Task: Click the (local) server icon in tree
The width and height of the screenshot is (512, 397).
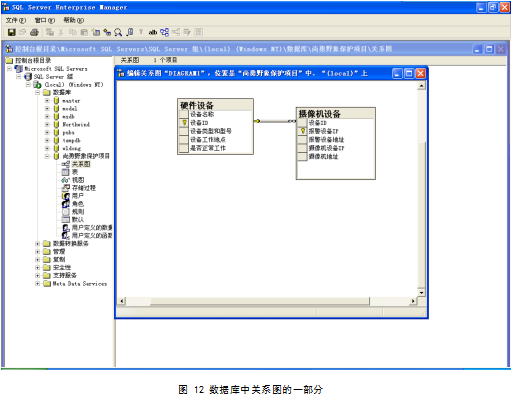Action: [37, 85]
